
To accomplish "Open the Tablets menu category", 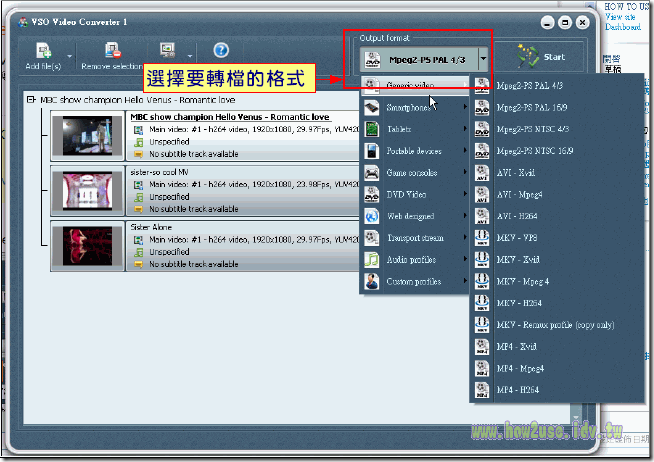I will point(415,129).
